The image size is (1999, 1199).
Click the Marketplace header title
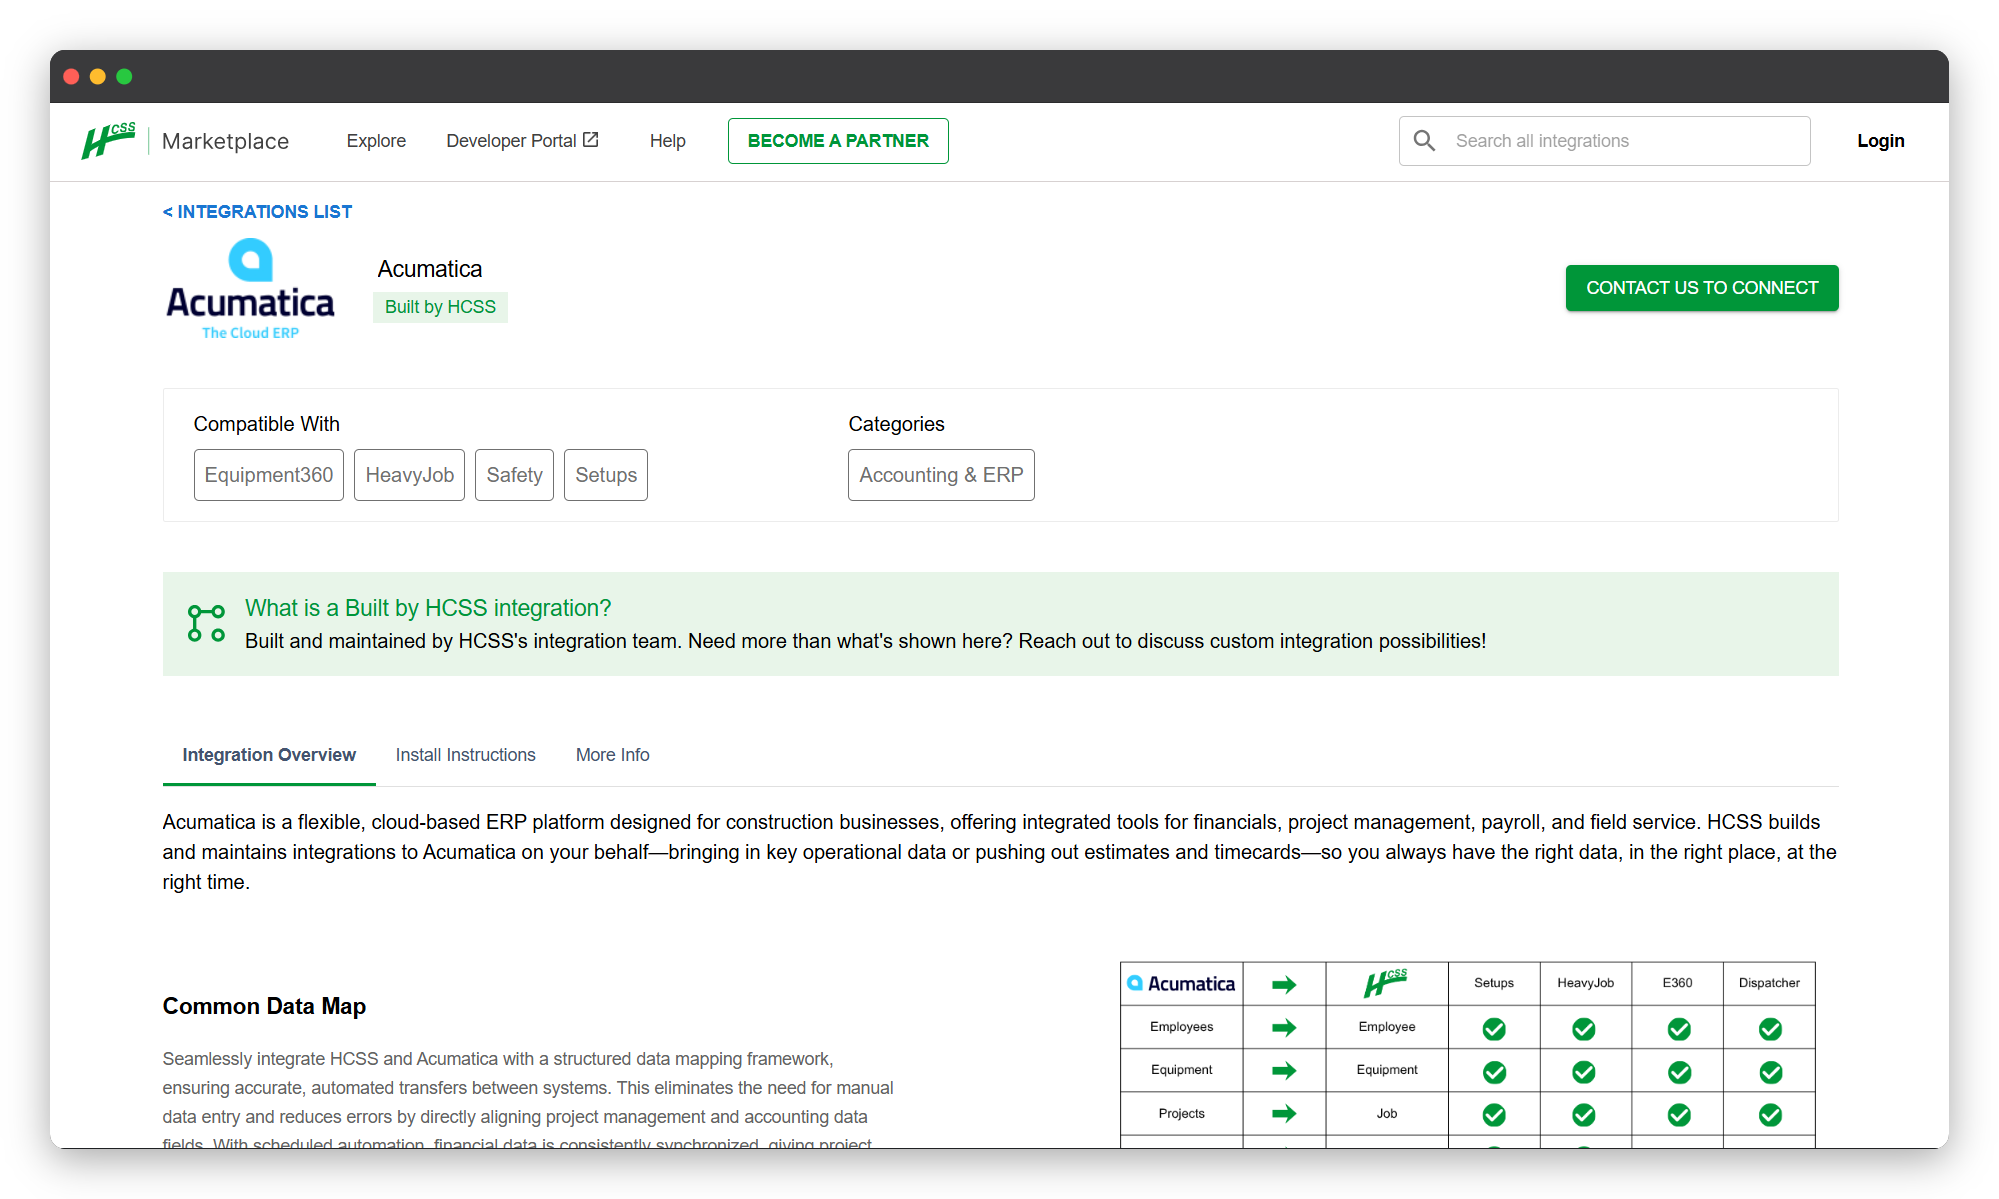click(x=225, y=141)
